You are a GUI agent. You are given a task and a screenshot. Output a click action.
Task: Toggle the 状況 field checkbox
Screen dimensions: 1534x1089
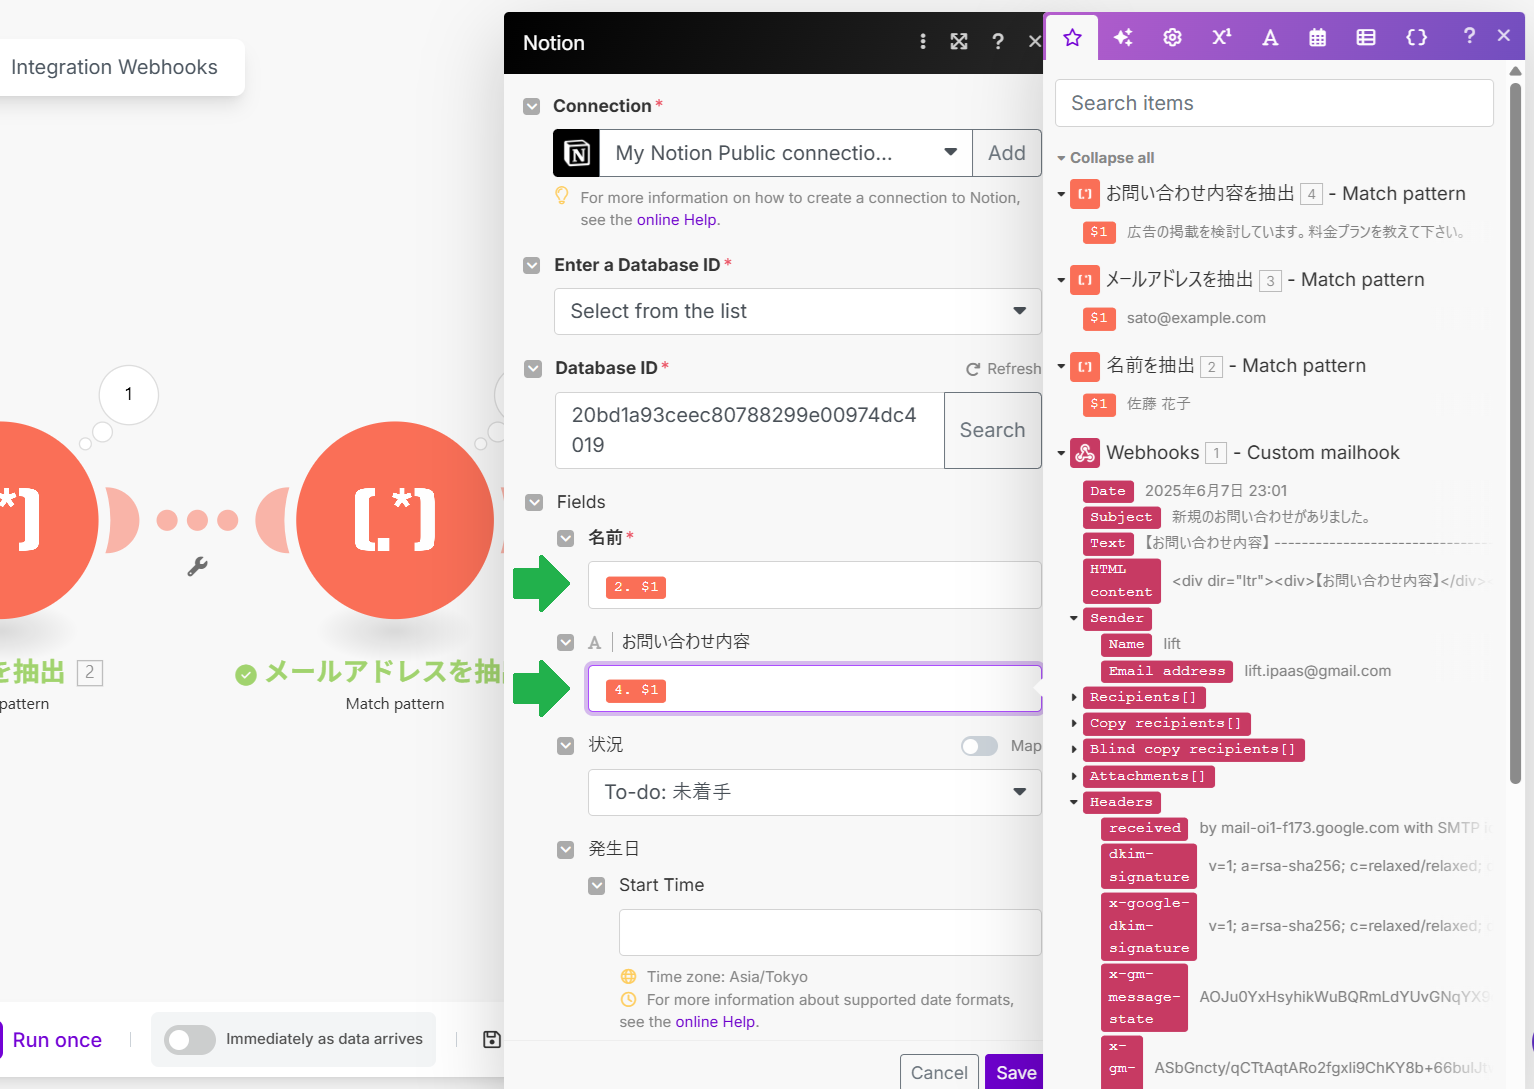coord(566,745)
